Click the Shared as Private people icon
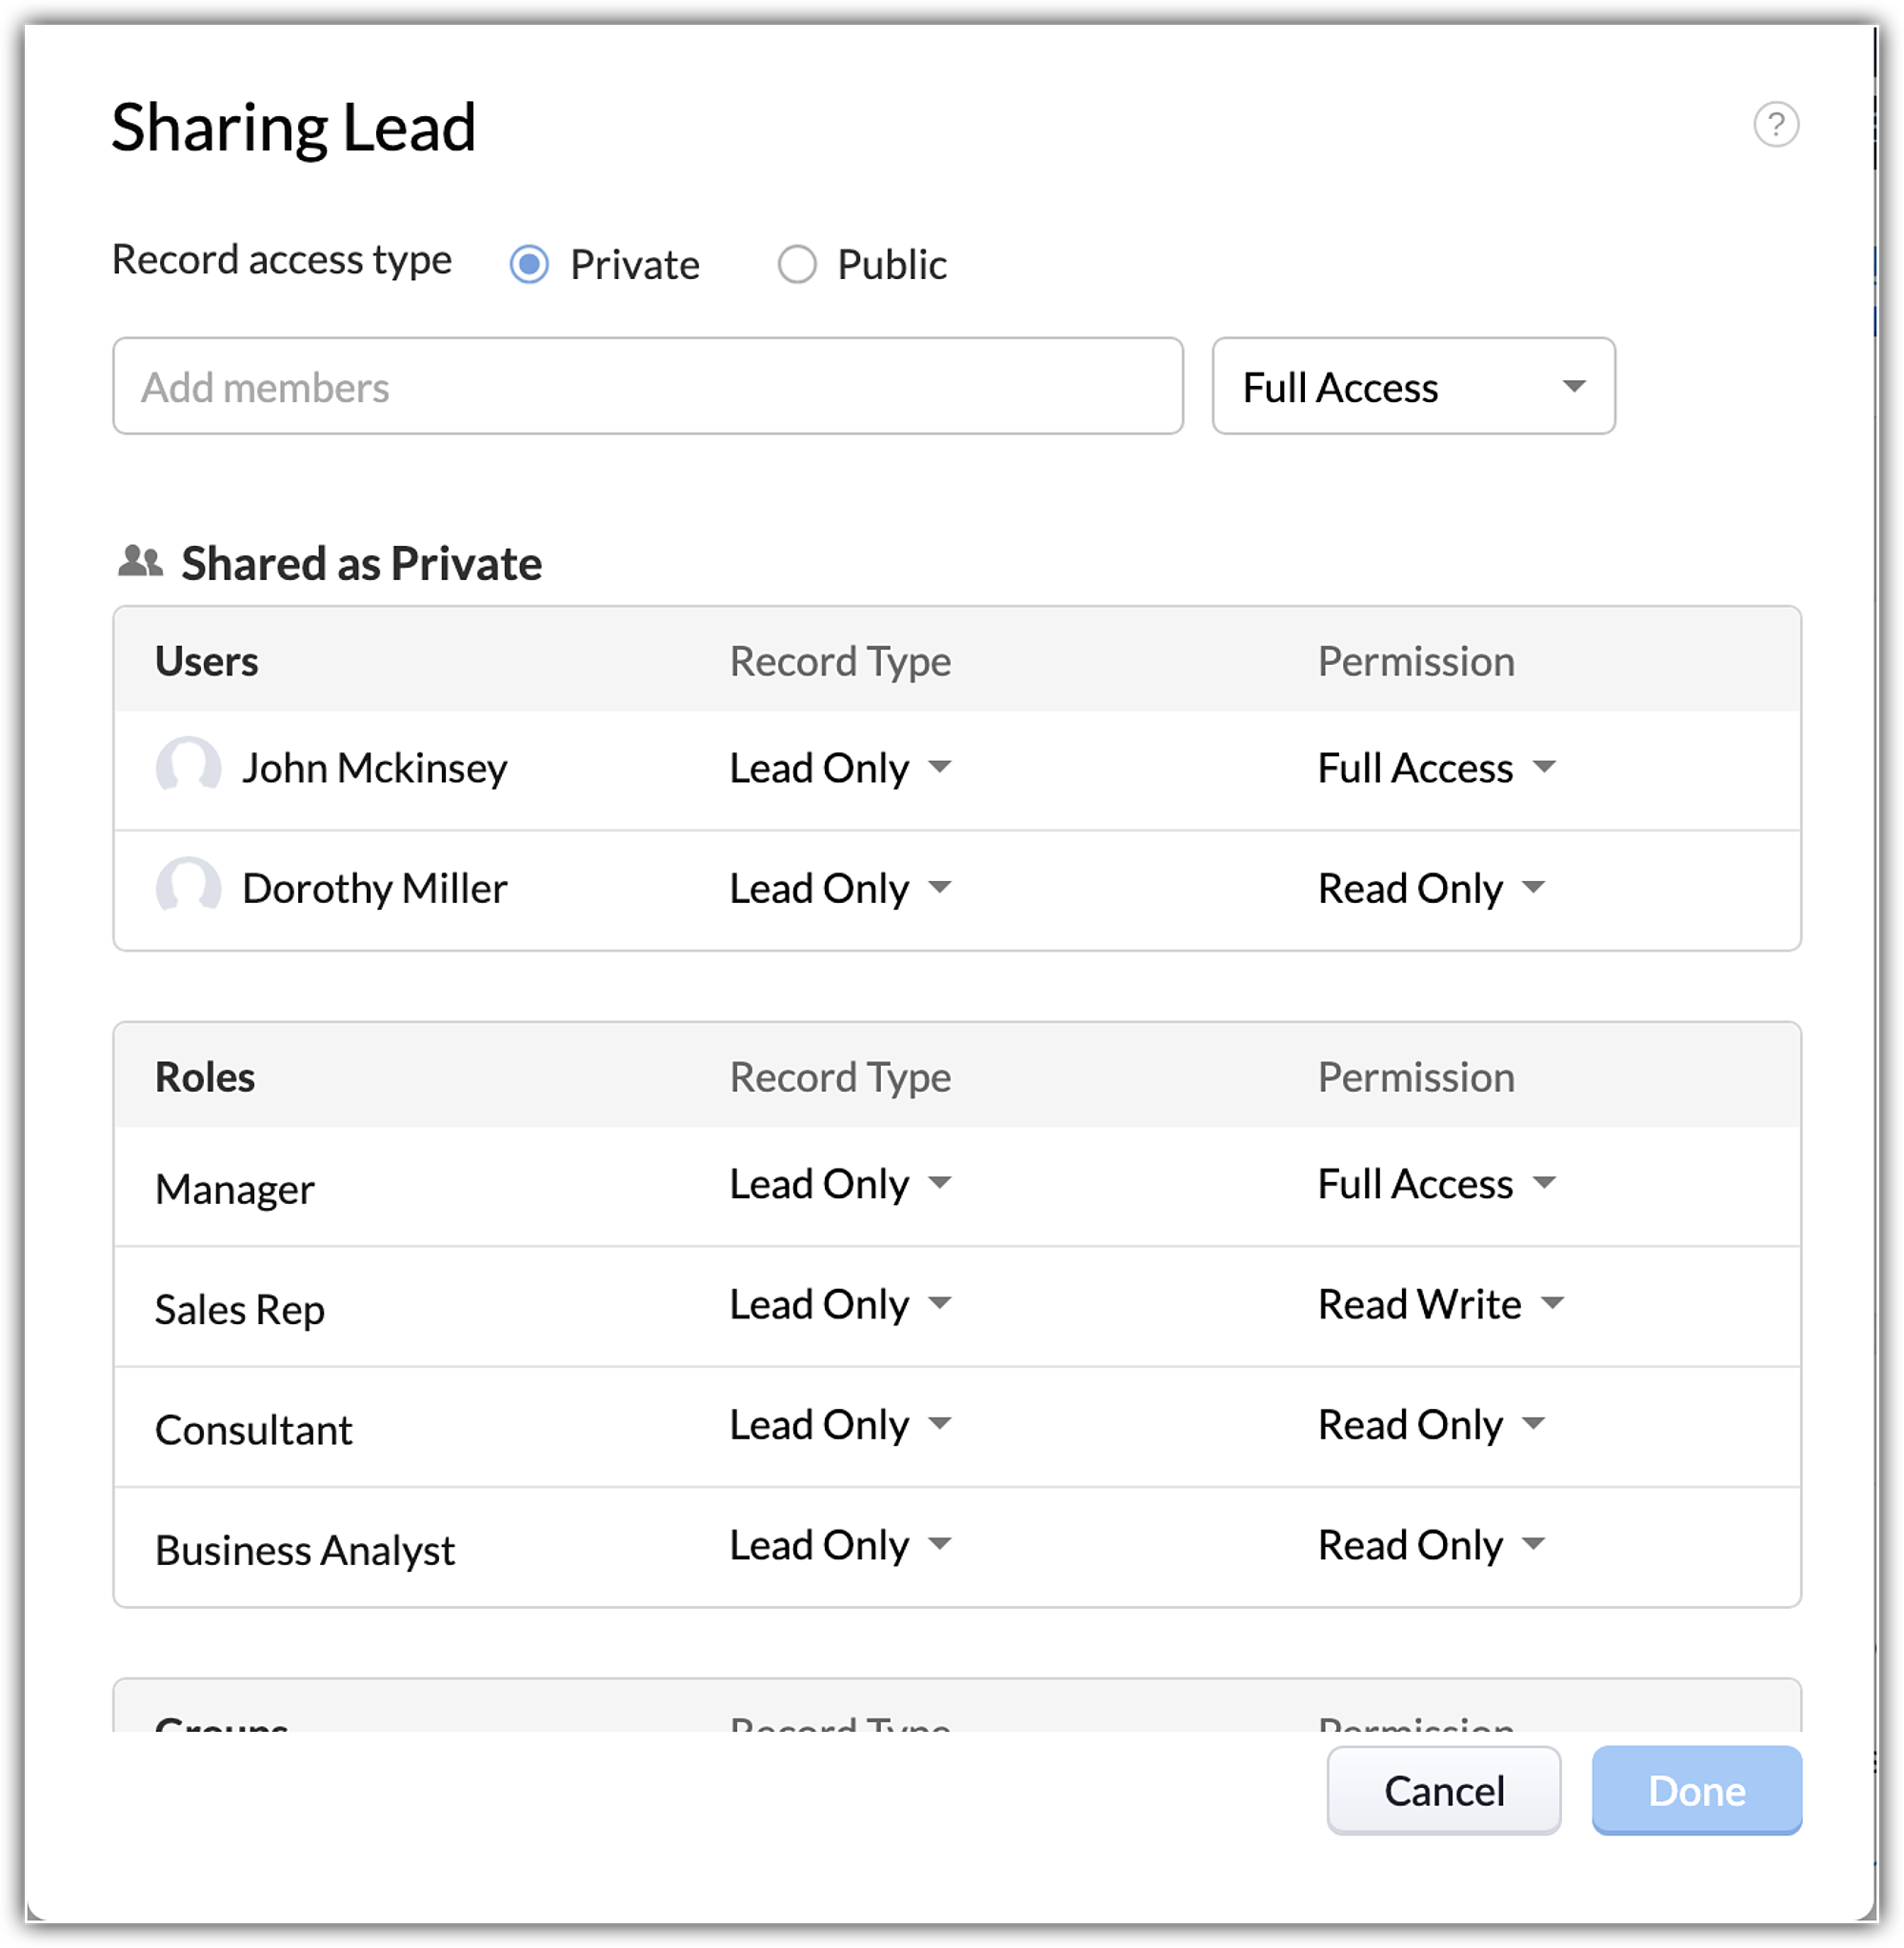 click(x=140, y=562)
